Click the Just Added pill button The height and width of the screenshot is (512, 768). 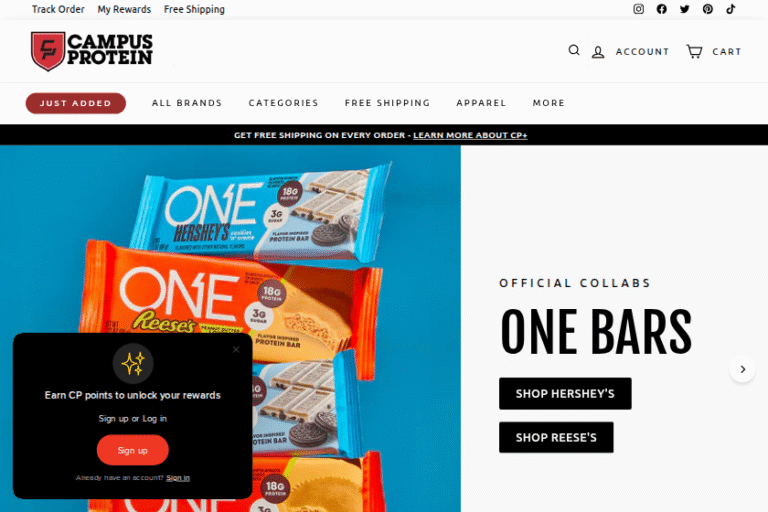point(76,103)
